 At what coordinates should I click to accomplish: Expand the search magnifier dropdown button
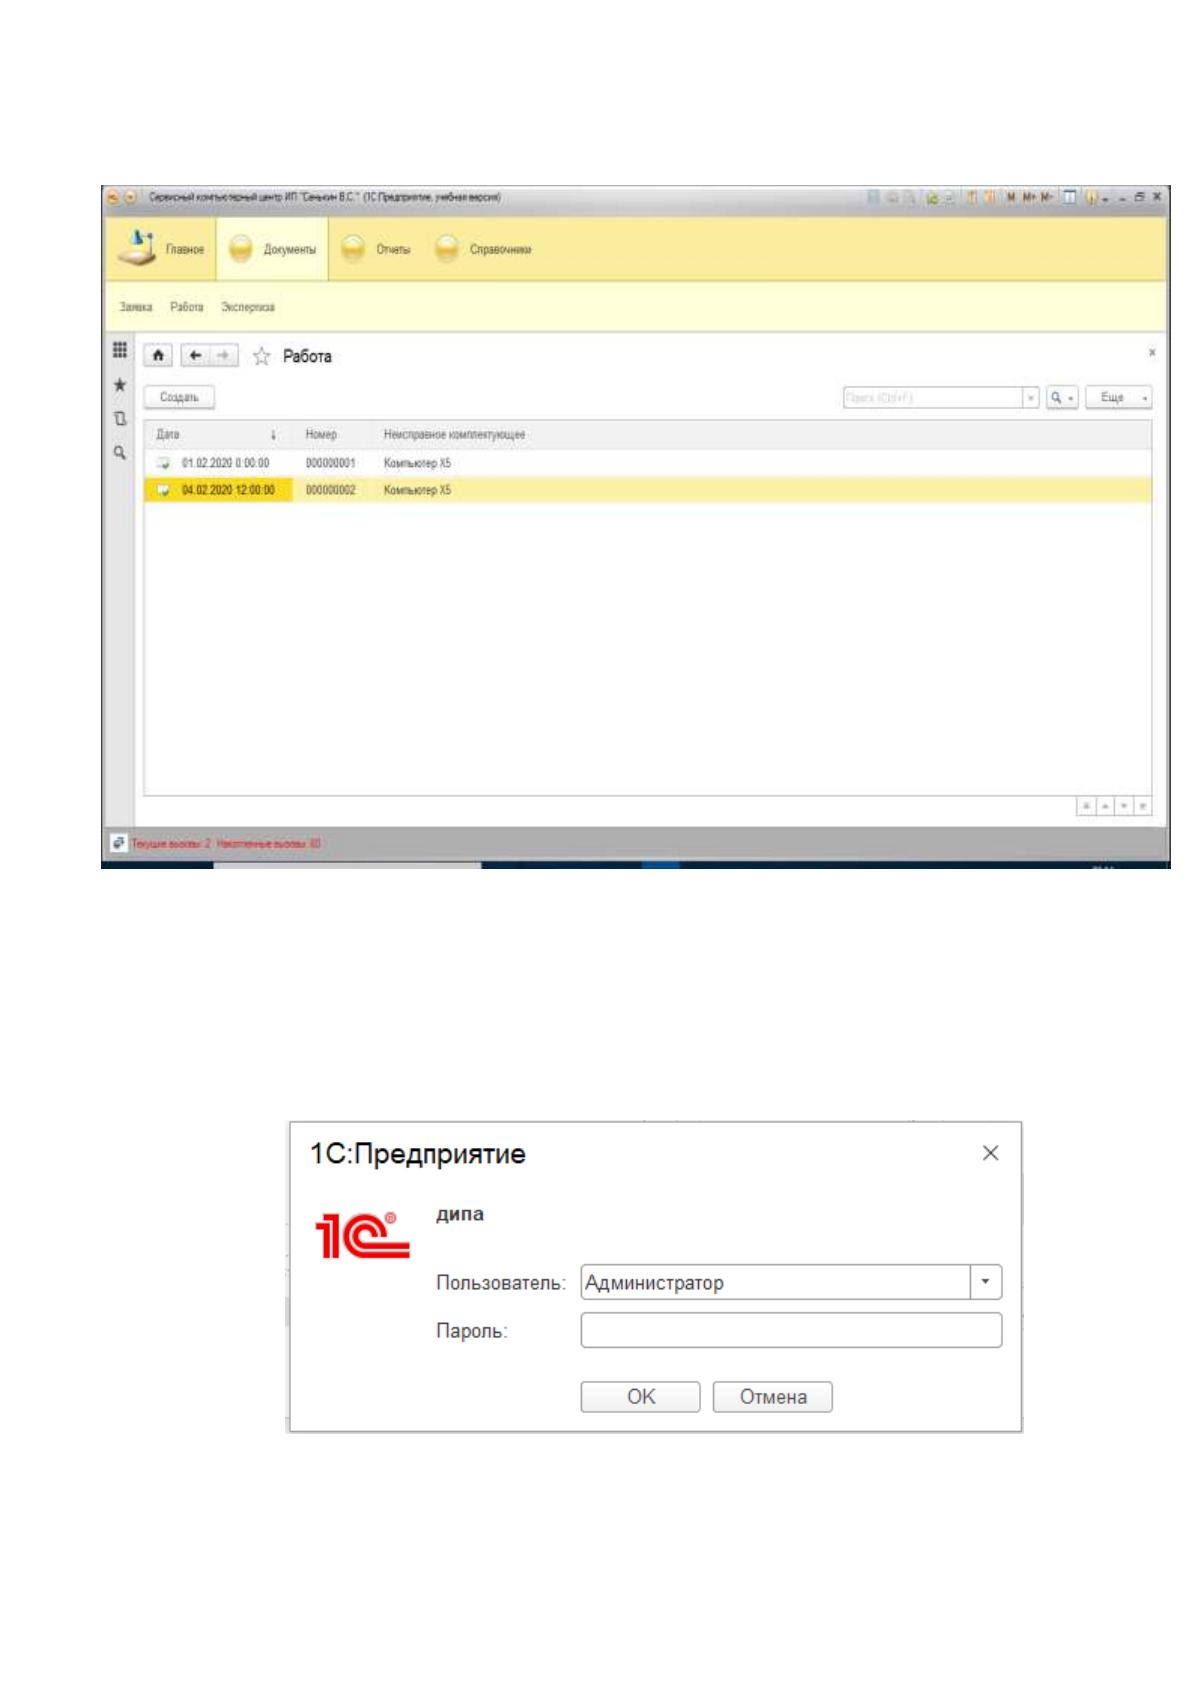point(1062,398)
